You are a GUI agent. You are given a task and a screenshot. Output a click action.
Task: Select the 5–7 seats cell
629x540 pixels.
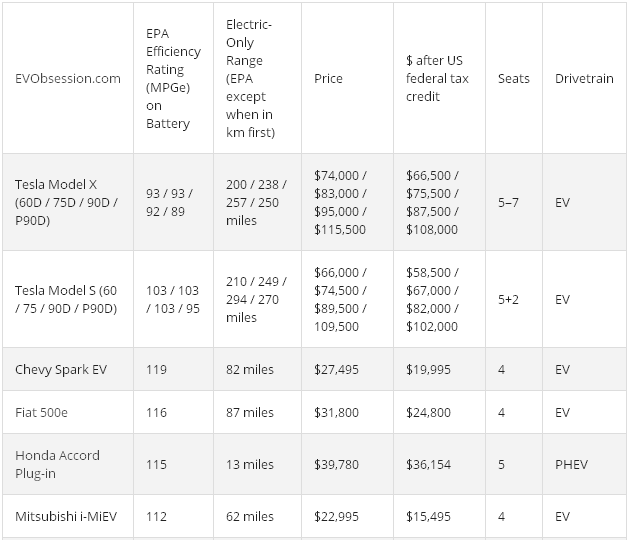click(x=509, y=201)
